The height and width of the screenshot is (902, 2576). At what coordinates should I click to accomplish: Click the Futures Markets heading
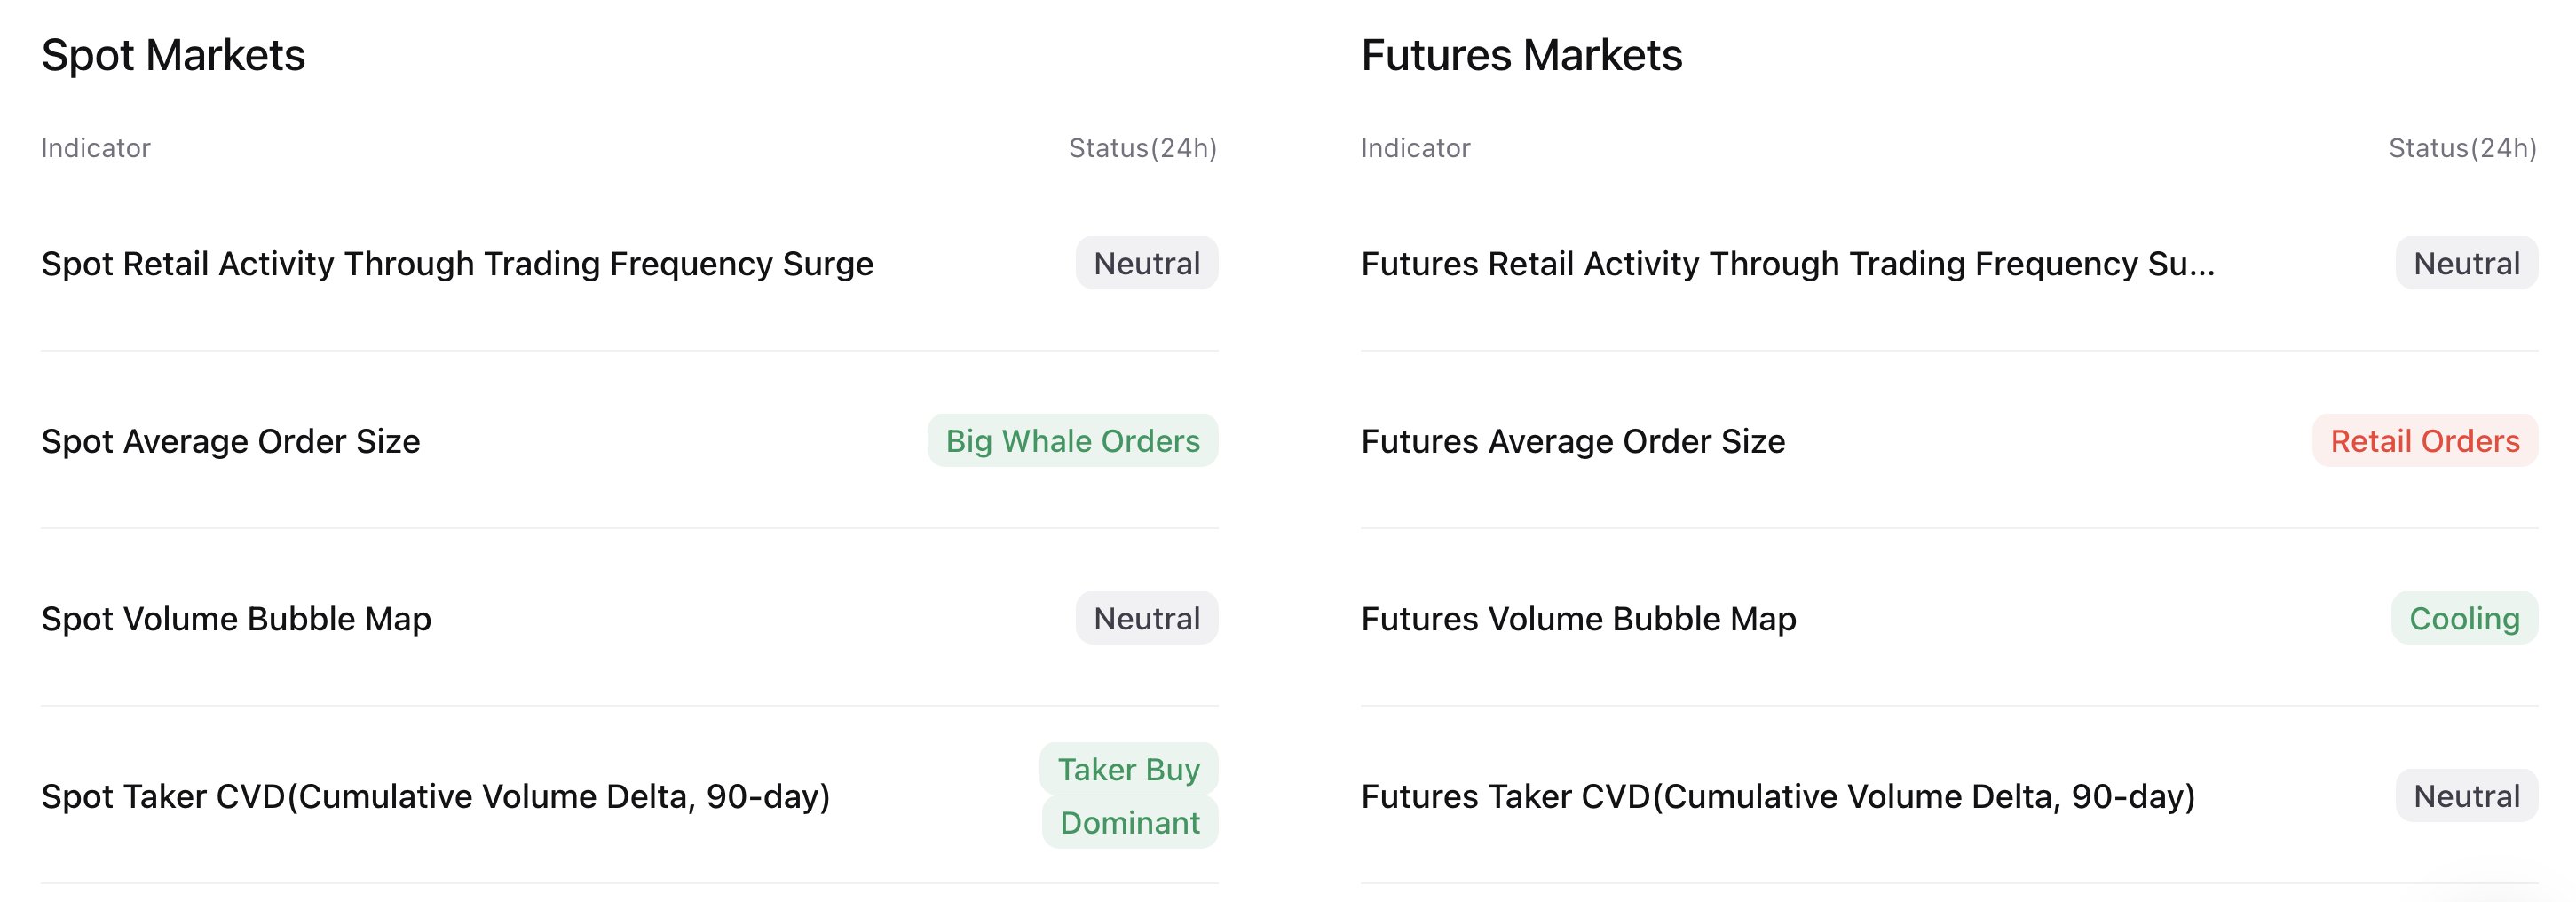click(1521, 55)
